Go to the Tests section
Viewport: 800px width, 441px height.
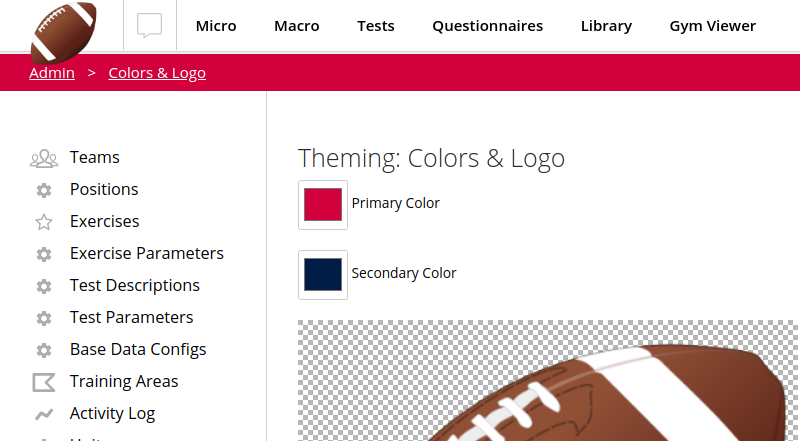(376, 26)
